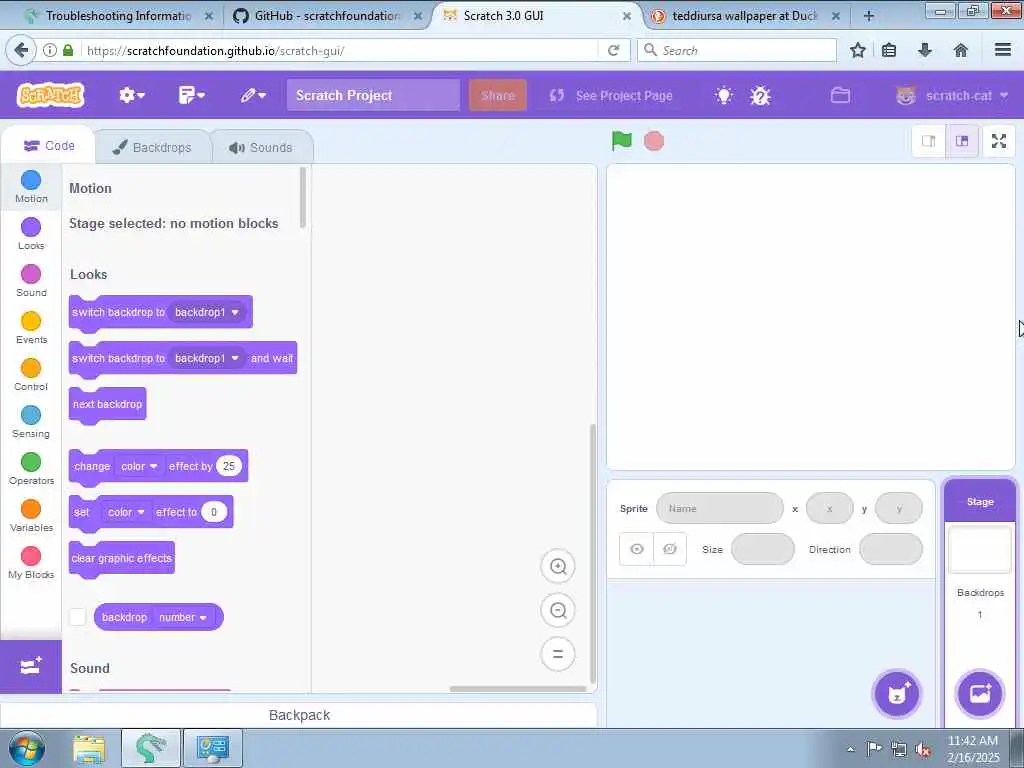1024x768 pixels.
Task: Click the Choose a Sprite cat button
Action: point(897,694)
